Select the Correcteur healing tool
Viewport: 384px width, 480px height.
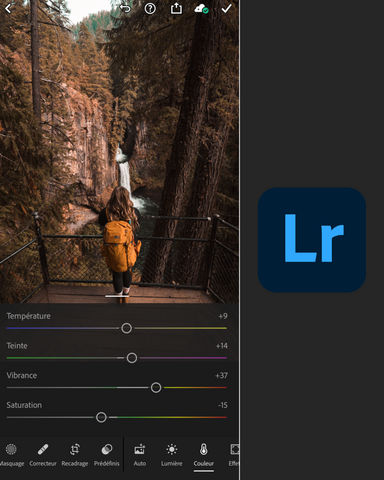point(43,455)
